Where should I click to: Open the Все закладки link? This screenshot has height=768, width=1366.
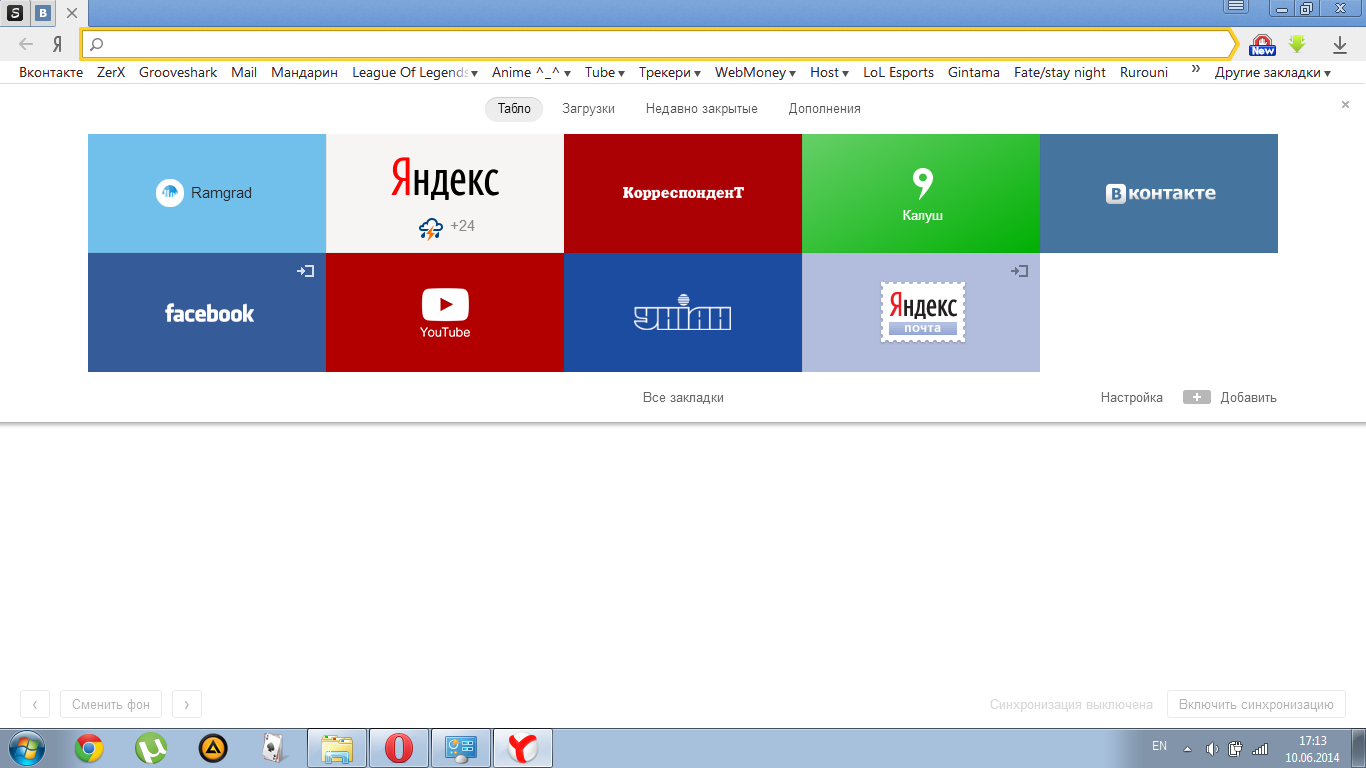tap(683, 398)
